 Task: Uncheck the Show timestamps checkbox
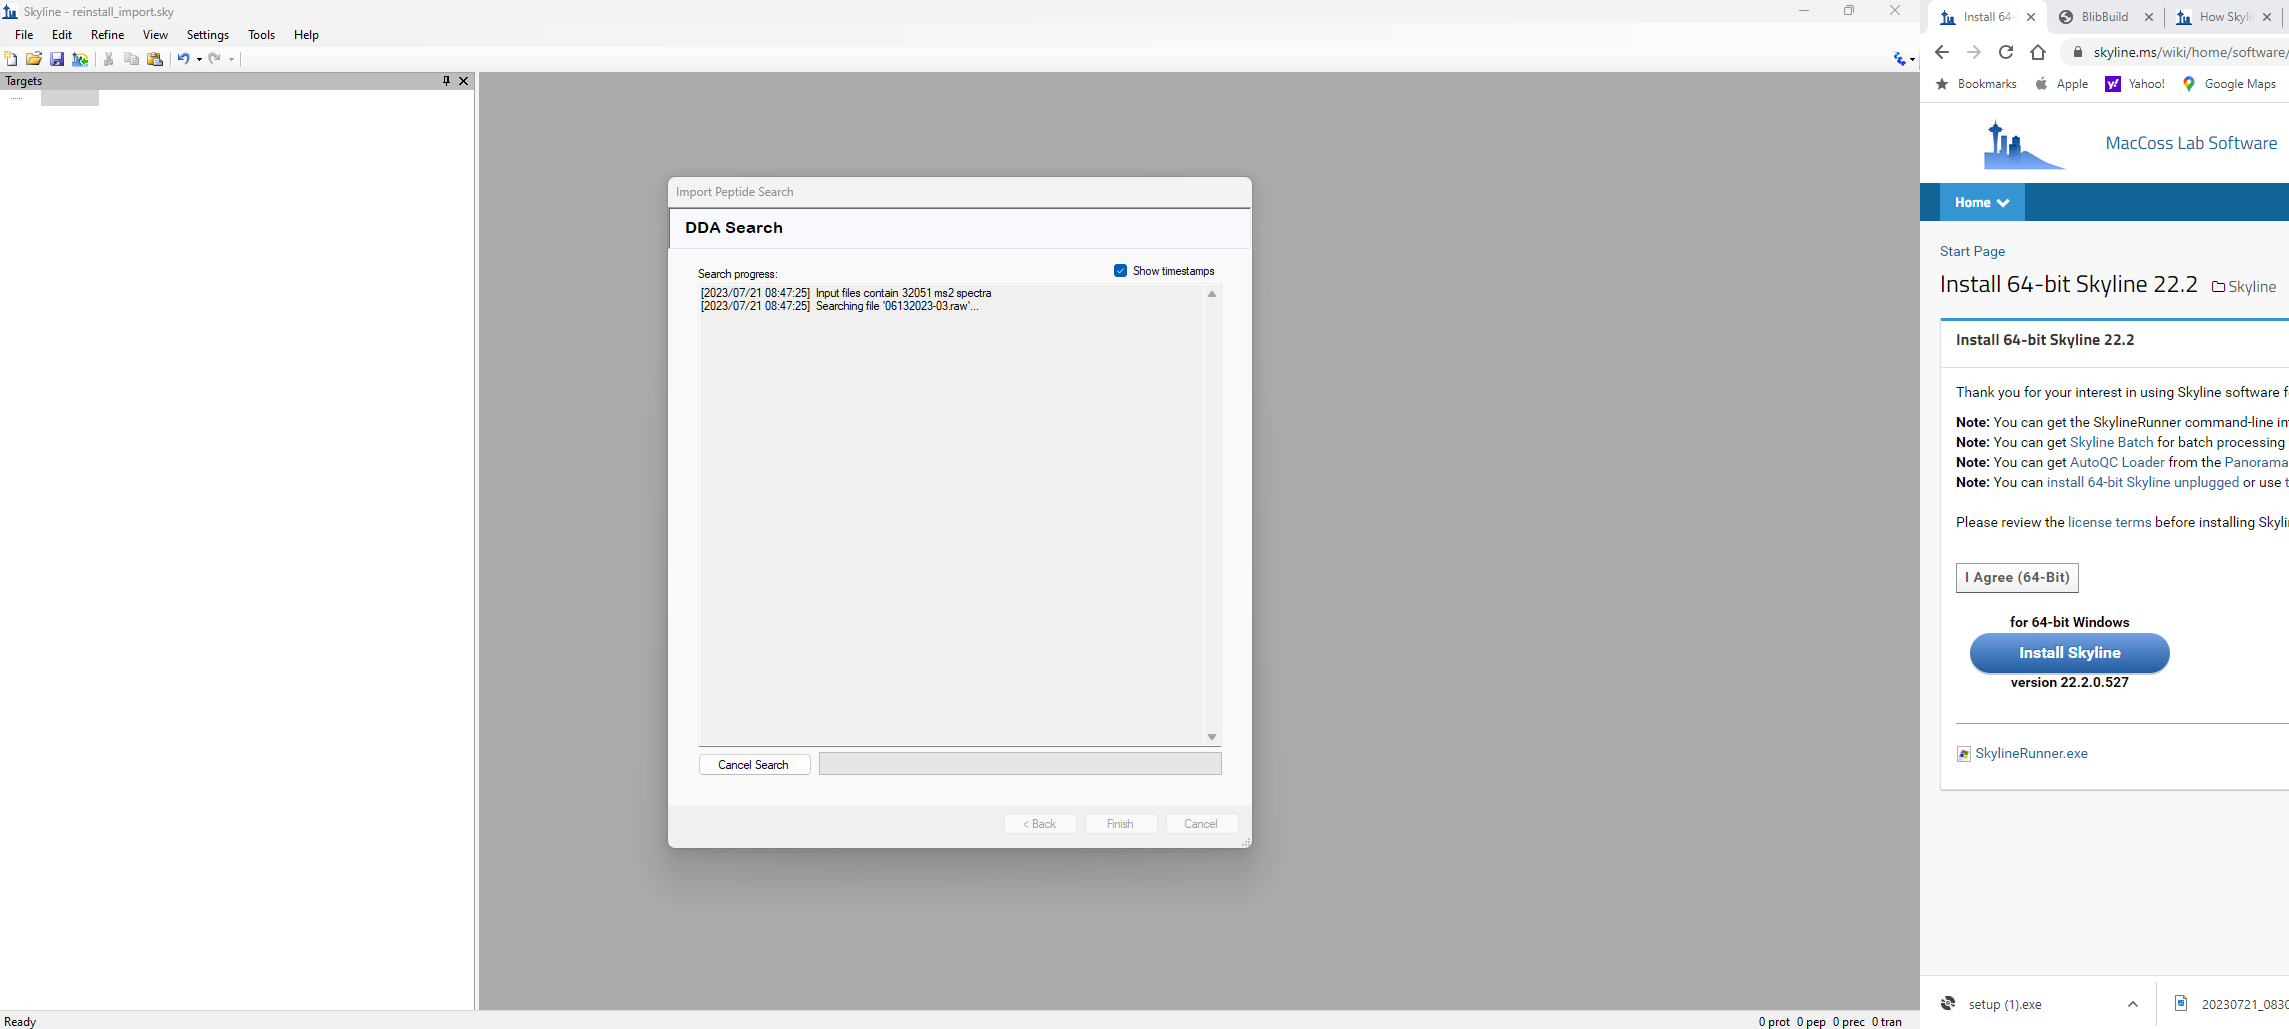(x=1120, y=271)
